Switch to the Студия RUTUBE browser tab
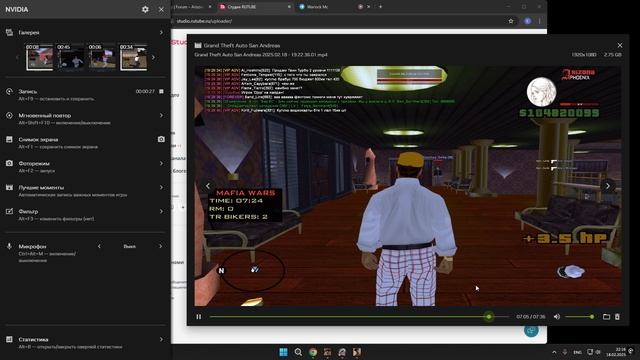 pos(254,7)
